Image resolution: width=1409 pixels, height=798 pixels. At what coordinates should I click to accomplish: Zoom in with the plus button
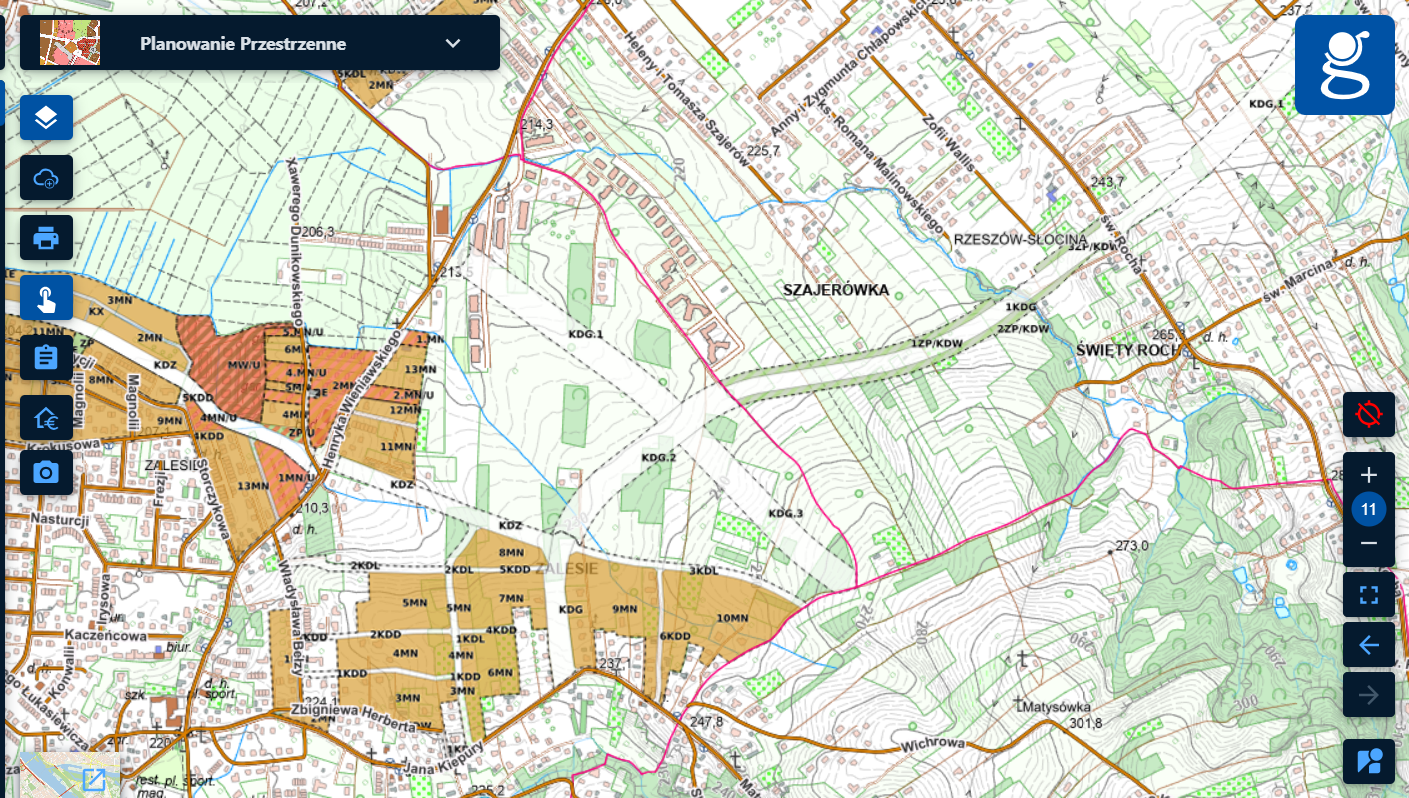click(x=1369, y=475)
